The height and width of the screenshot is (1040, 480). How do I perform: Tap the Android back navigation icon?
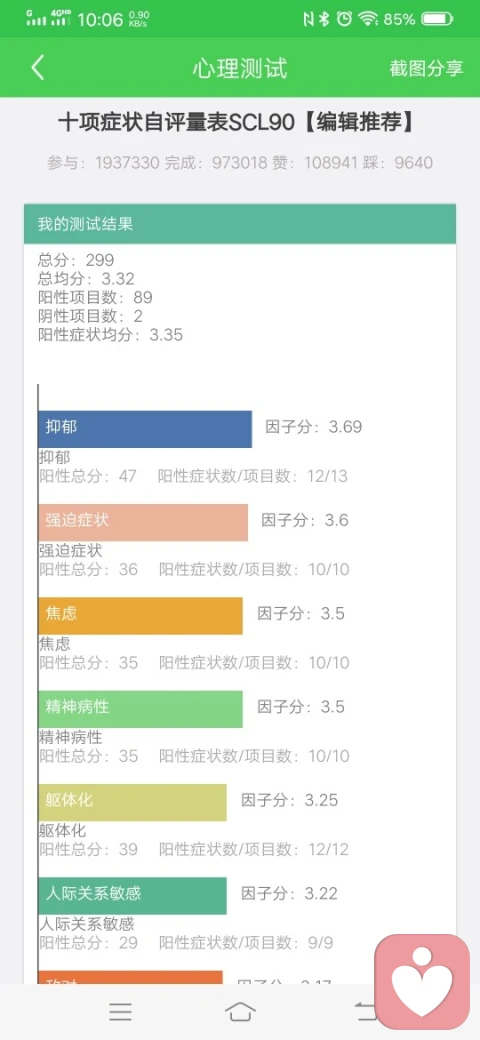pyautogui.click(x=365, y=1011)
